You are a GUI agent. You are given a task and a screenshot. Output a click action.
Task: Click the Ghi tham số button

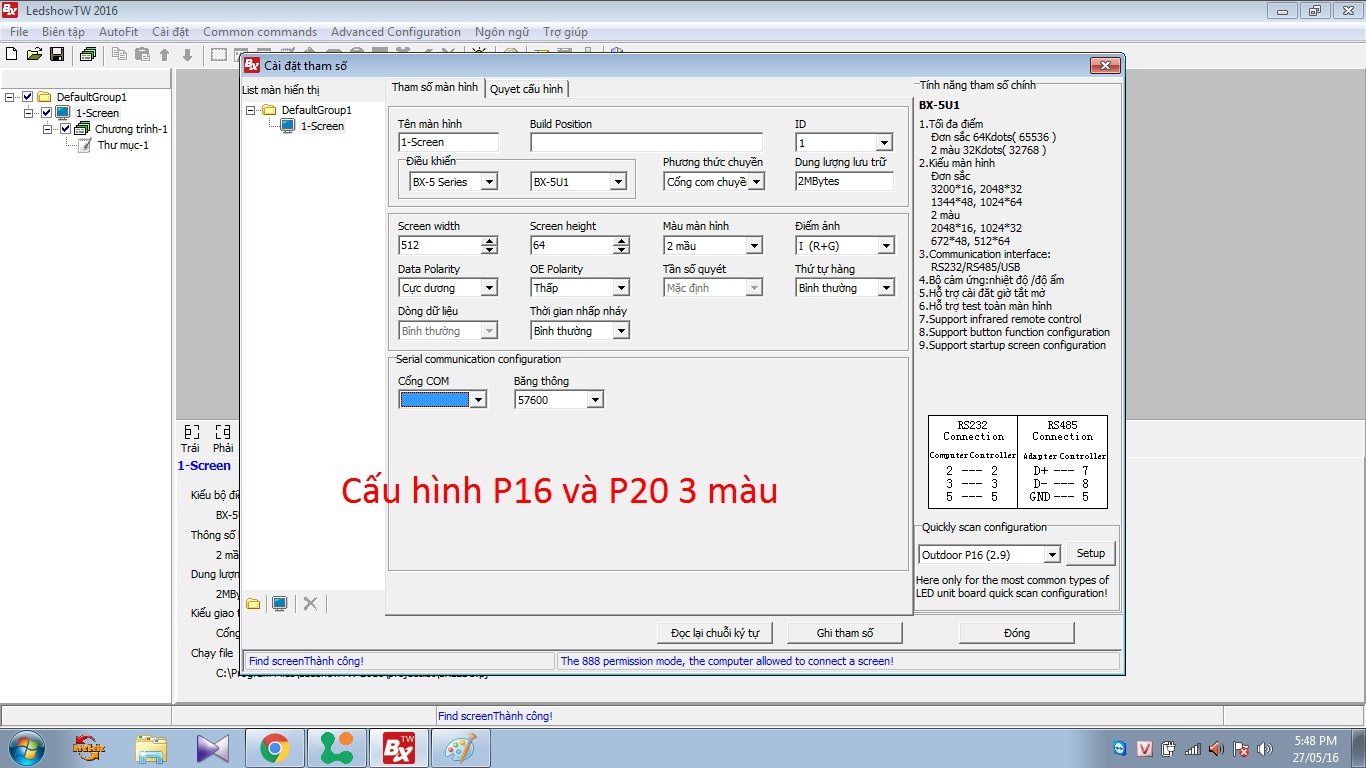click(843, 632)
